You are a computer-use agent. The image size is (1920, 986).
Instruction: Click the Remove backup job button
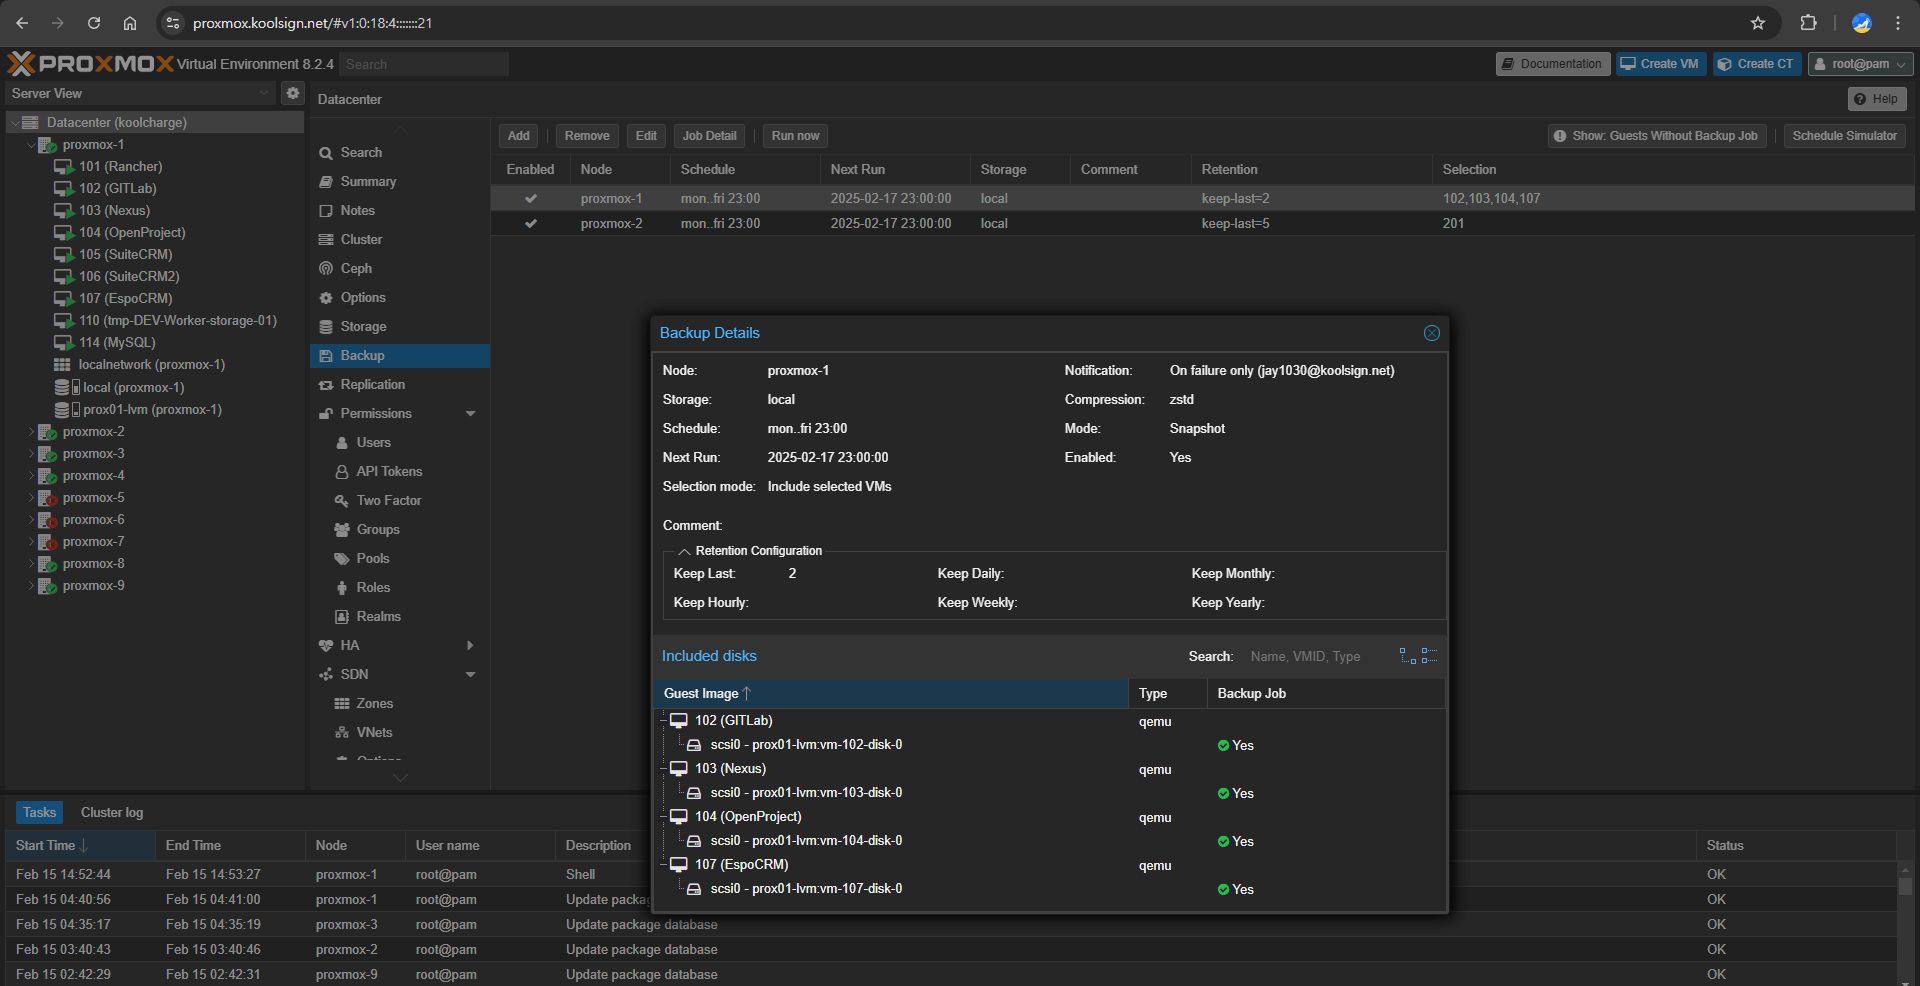click(587, 136)
